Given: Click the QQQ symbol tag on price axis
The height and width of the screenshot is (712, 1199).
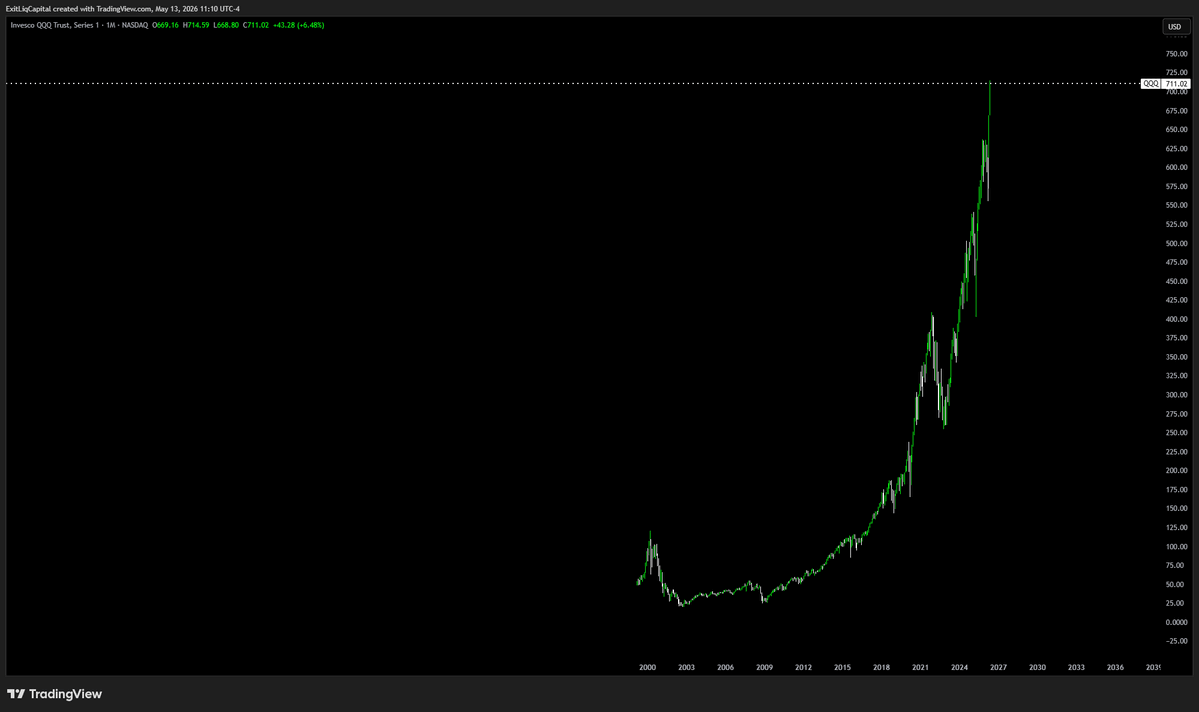Looking at the screenshot, I should point(1150,83).
